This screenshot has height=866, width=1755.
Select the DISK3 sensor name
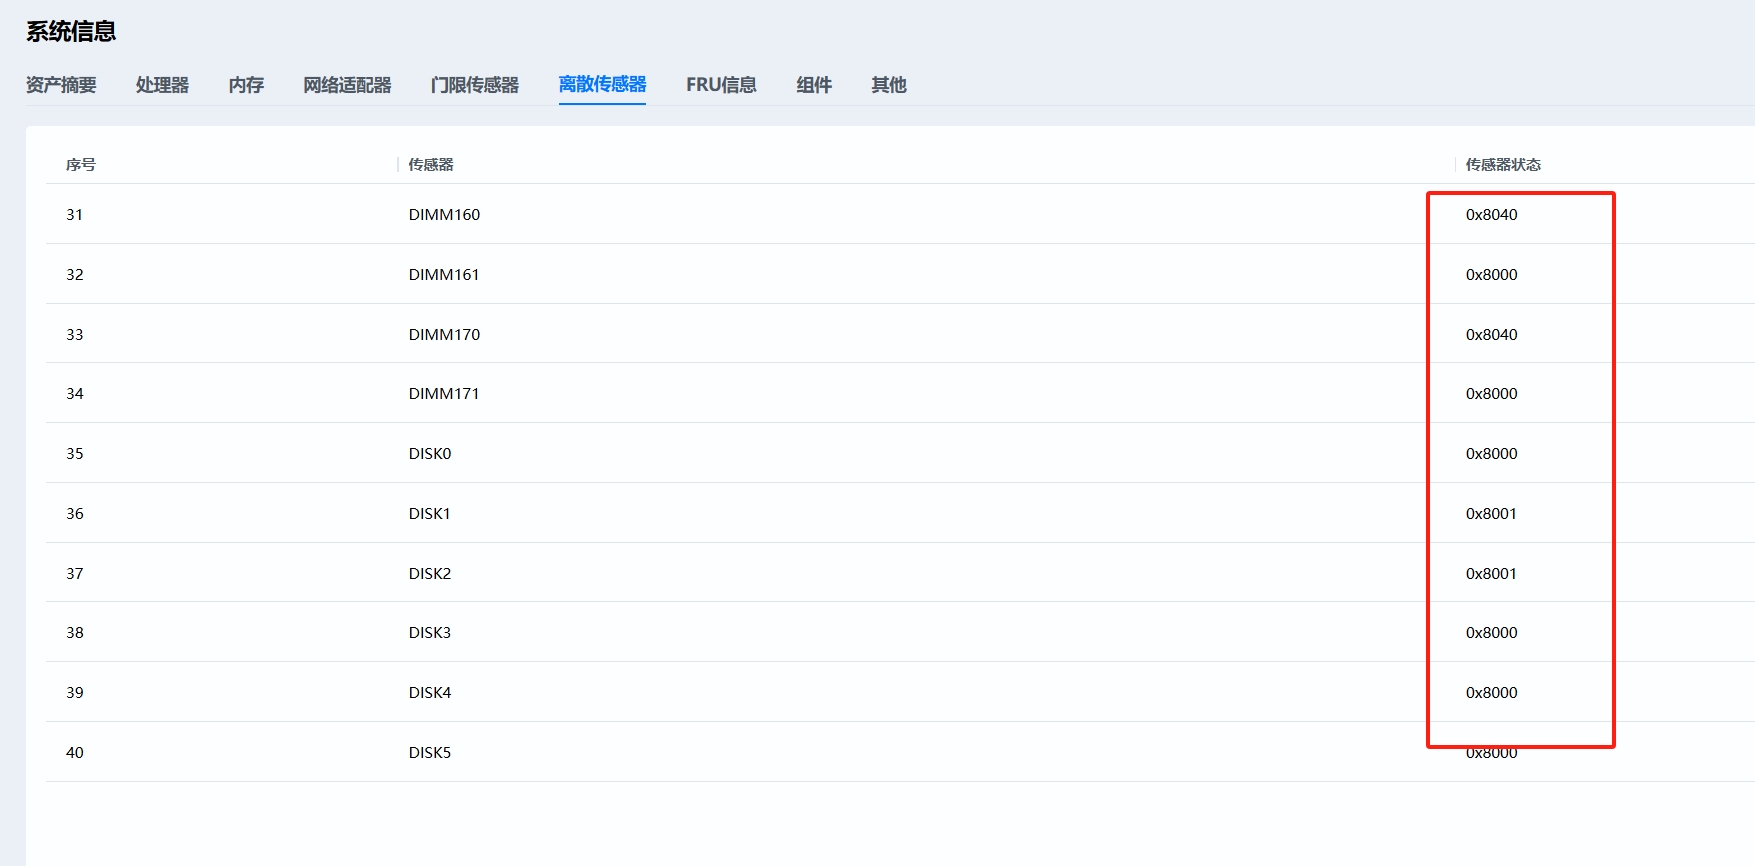coord(430,633)
